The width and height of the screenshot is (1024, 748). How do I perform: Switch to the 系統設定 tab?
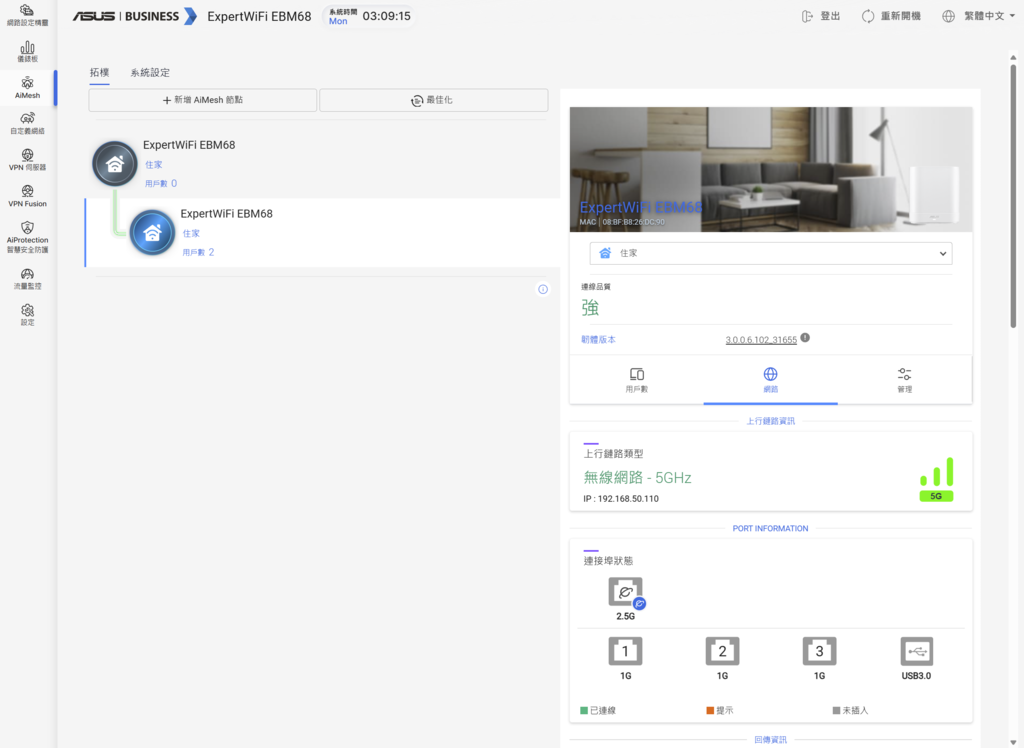(150, 73)
